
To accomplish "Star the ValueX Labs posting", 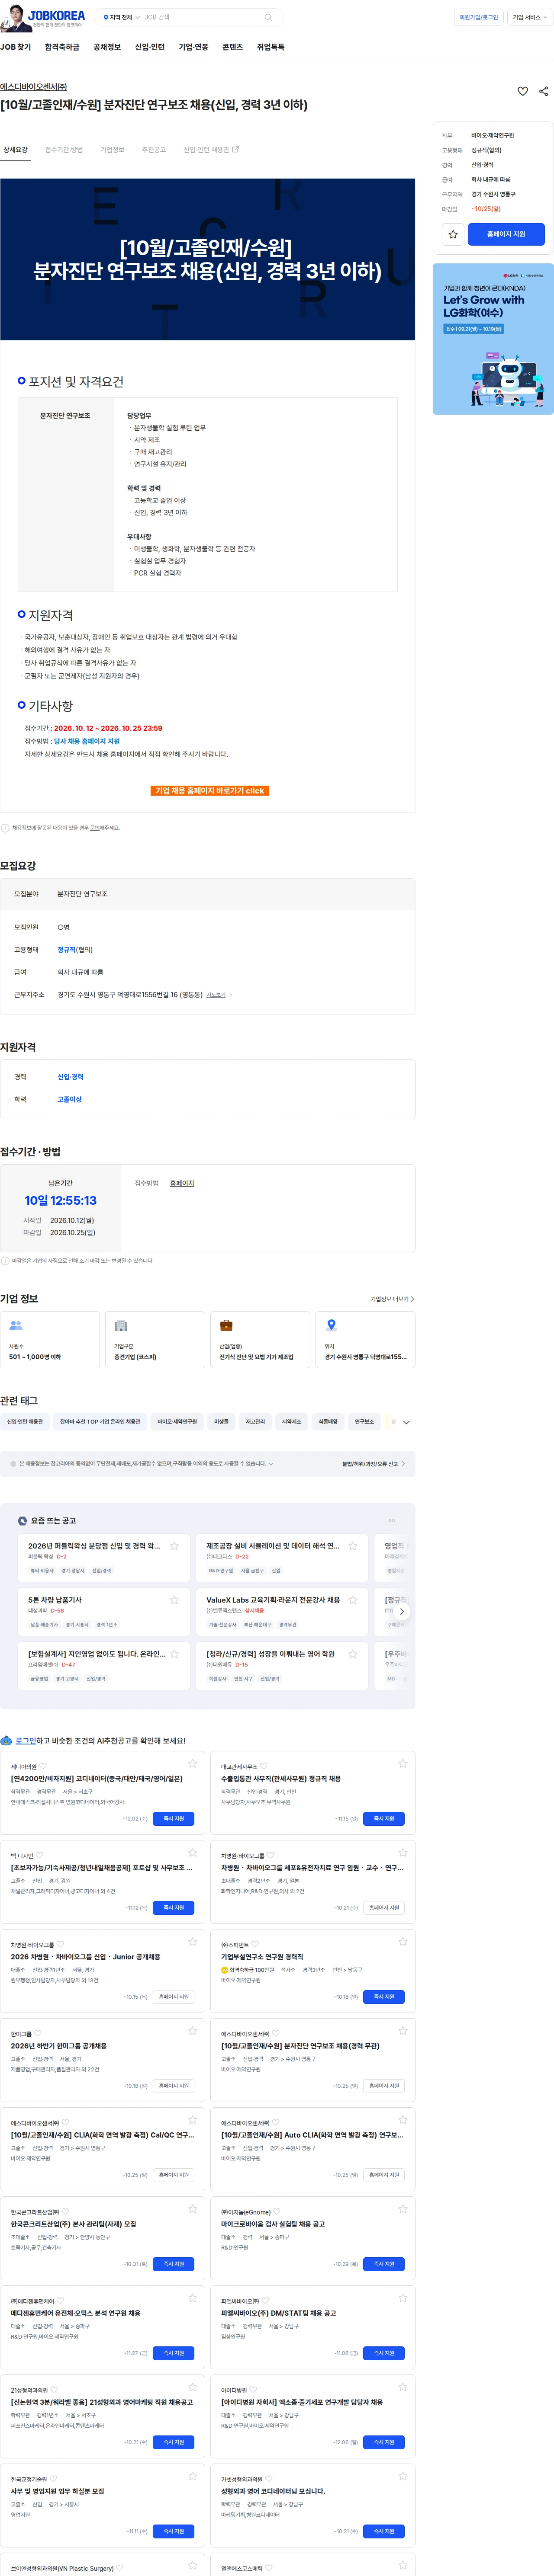I will pos(353,1599).
